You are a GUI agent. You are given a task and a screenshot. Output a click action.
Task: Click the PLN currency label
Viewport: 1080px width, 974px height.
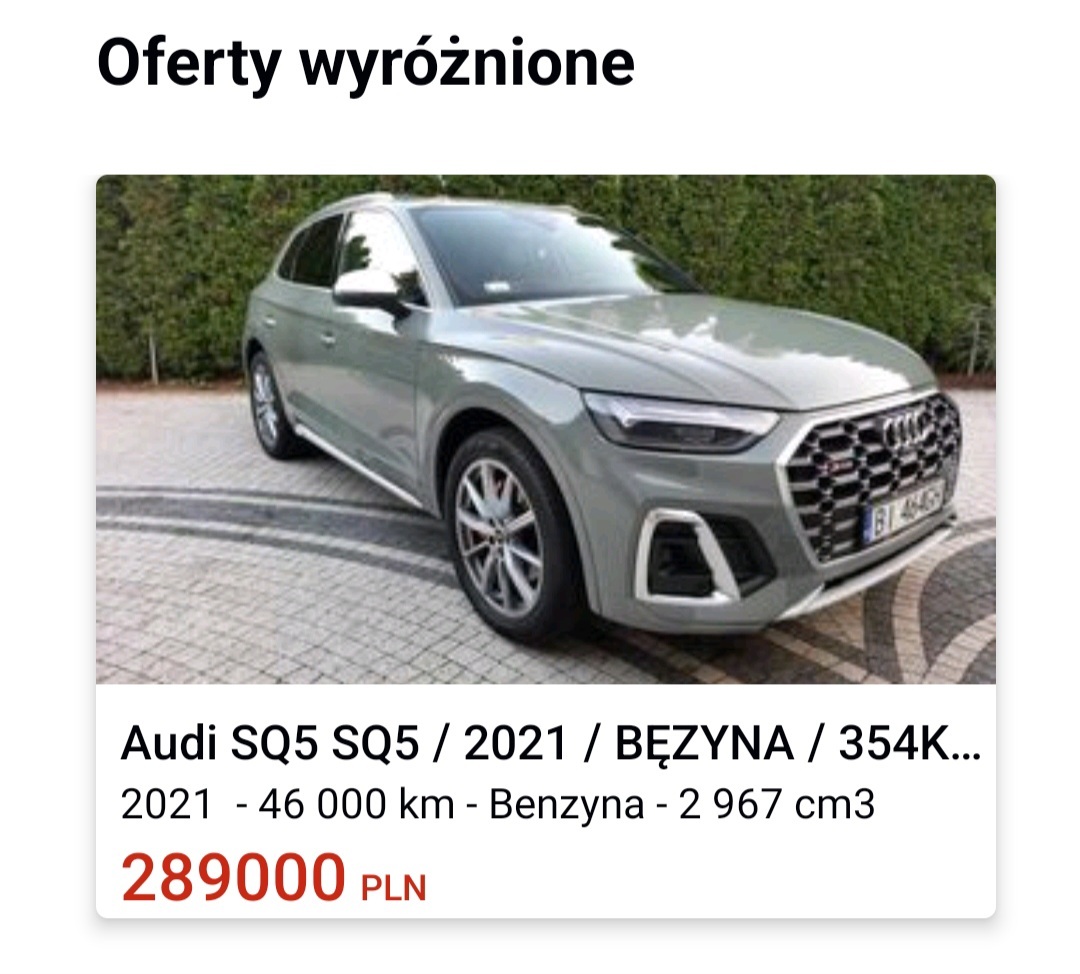[394, 888]
